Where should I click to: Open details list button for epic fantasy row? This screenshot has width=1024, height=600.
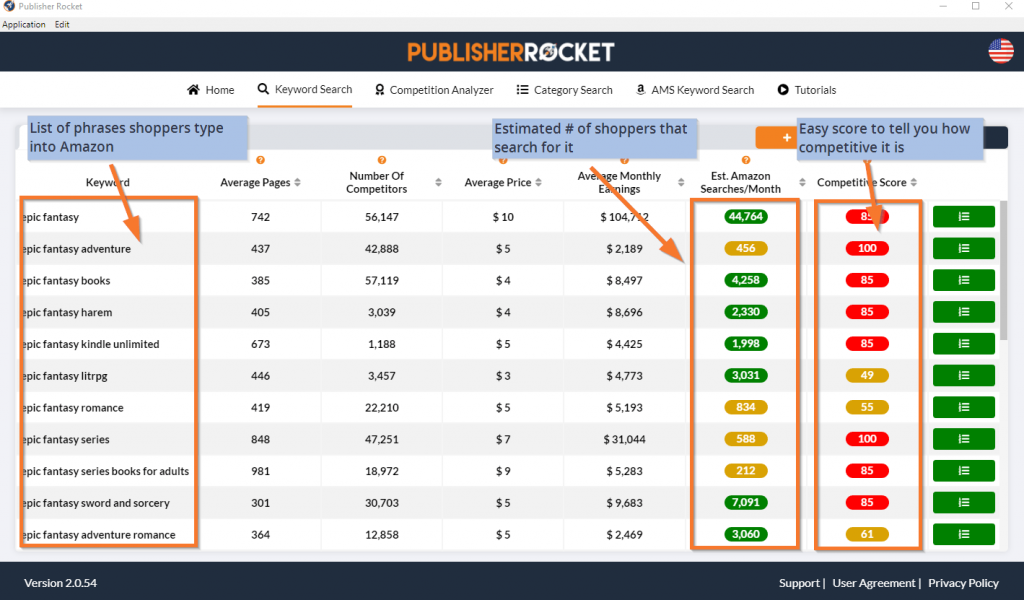coord(963,217)
